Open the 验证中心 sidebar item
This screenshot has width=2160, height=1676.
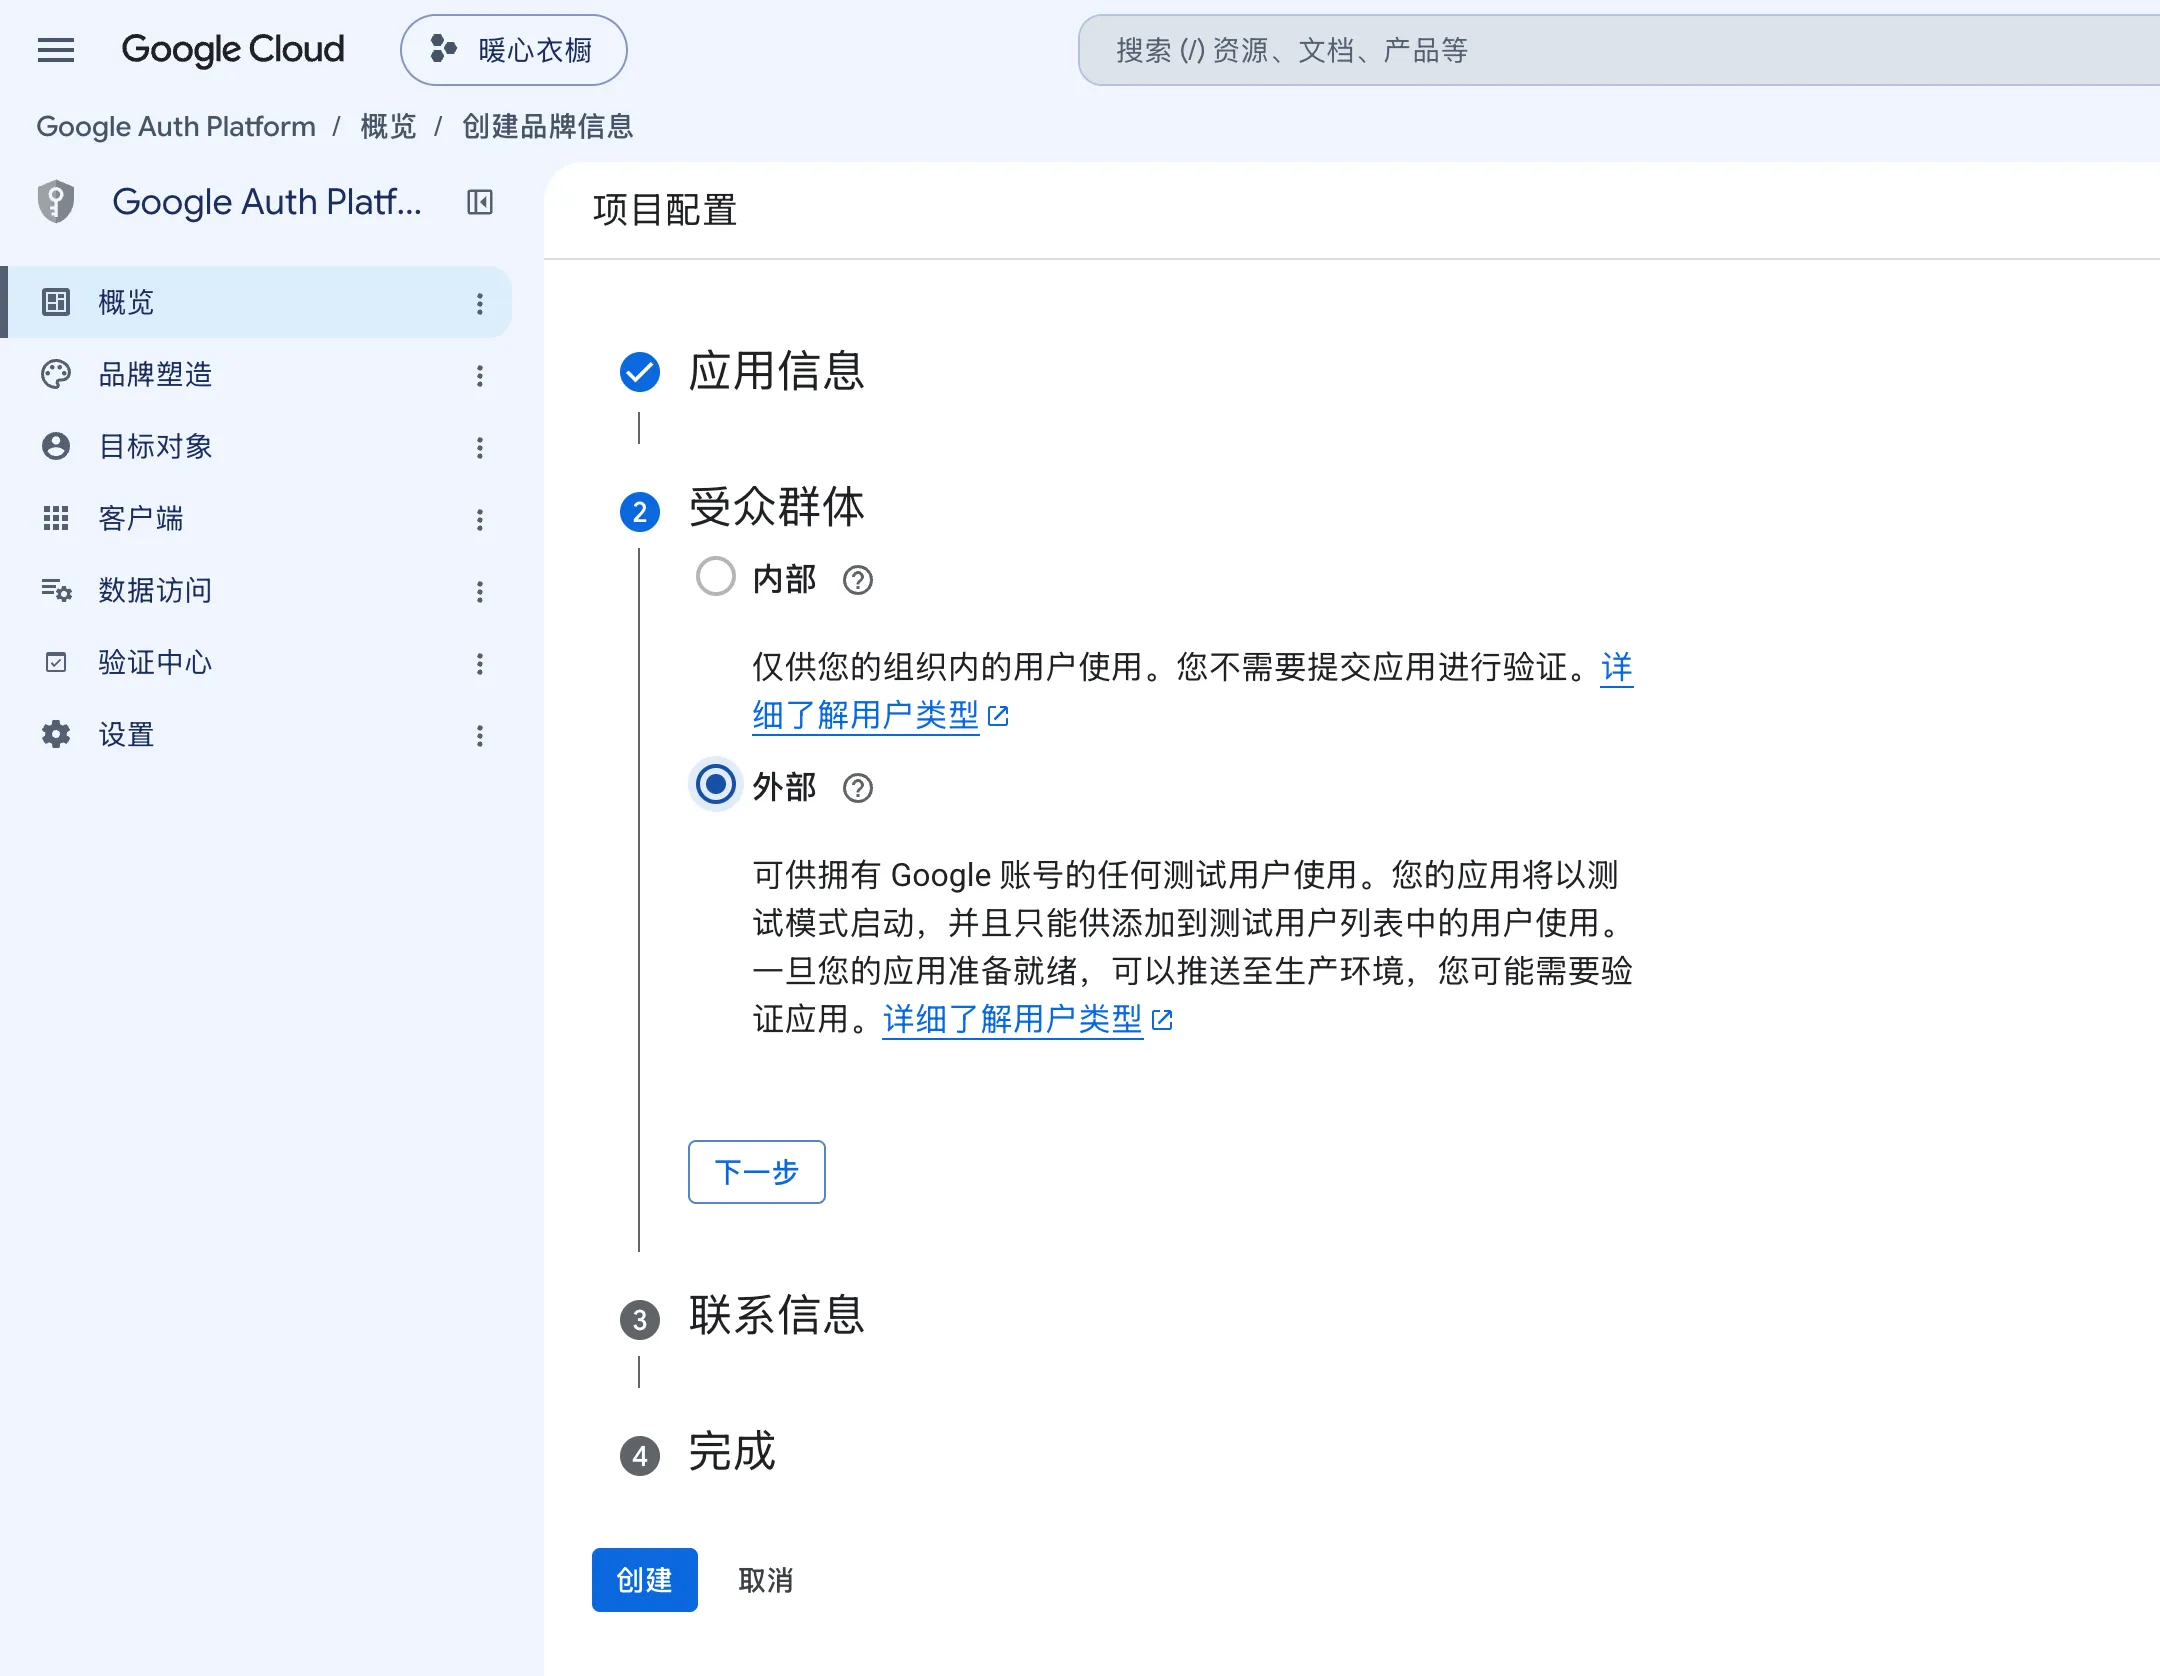tap(258, 662)
